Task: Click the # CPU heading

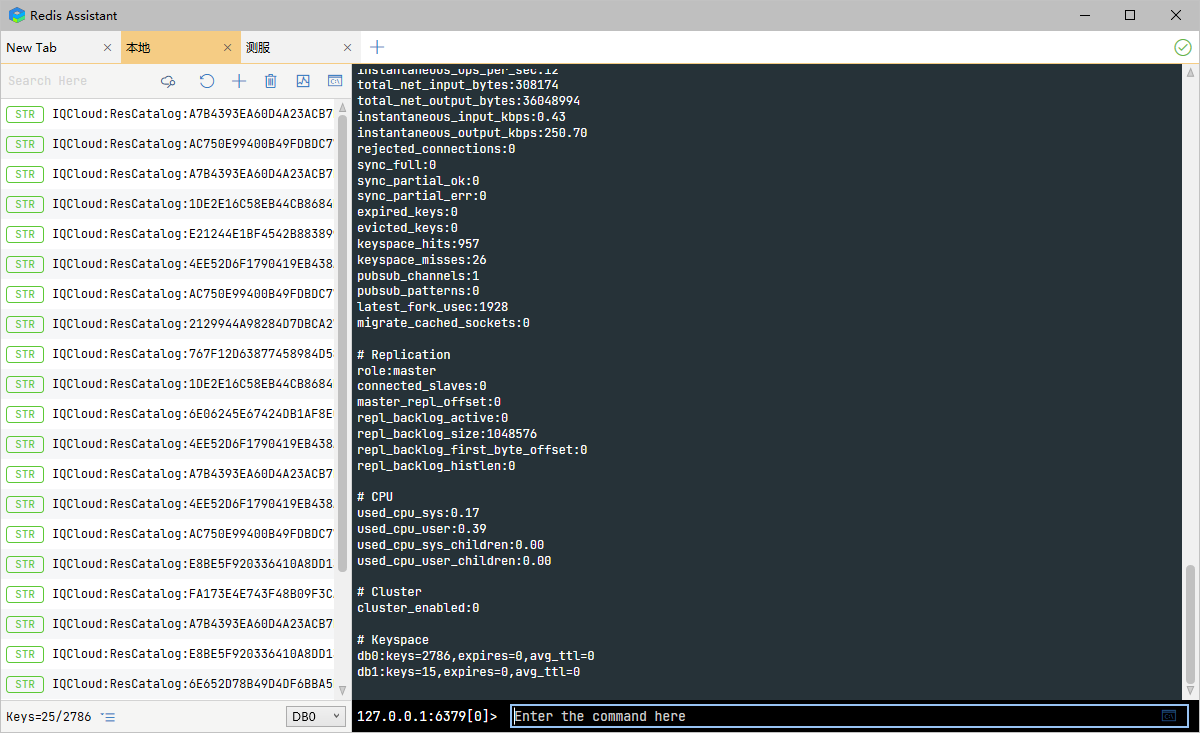Action: click(375, 497)
